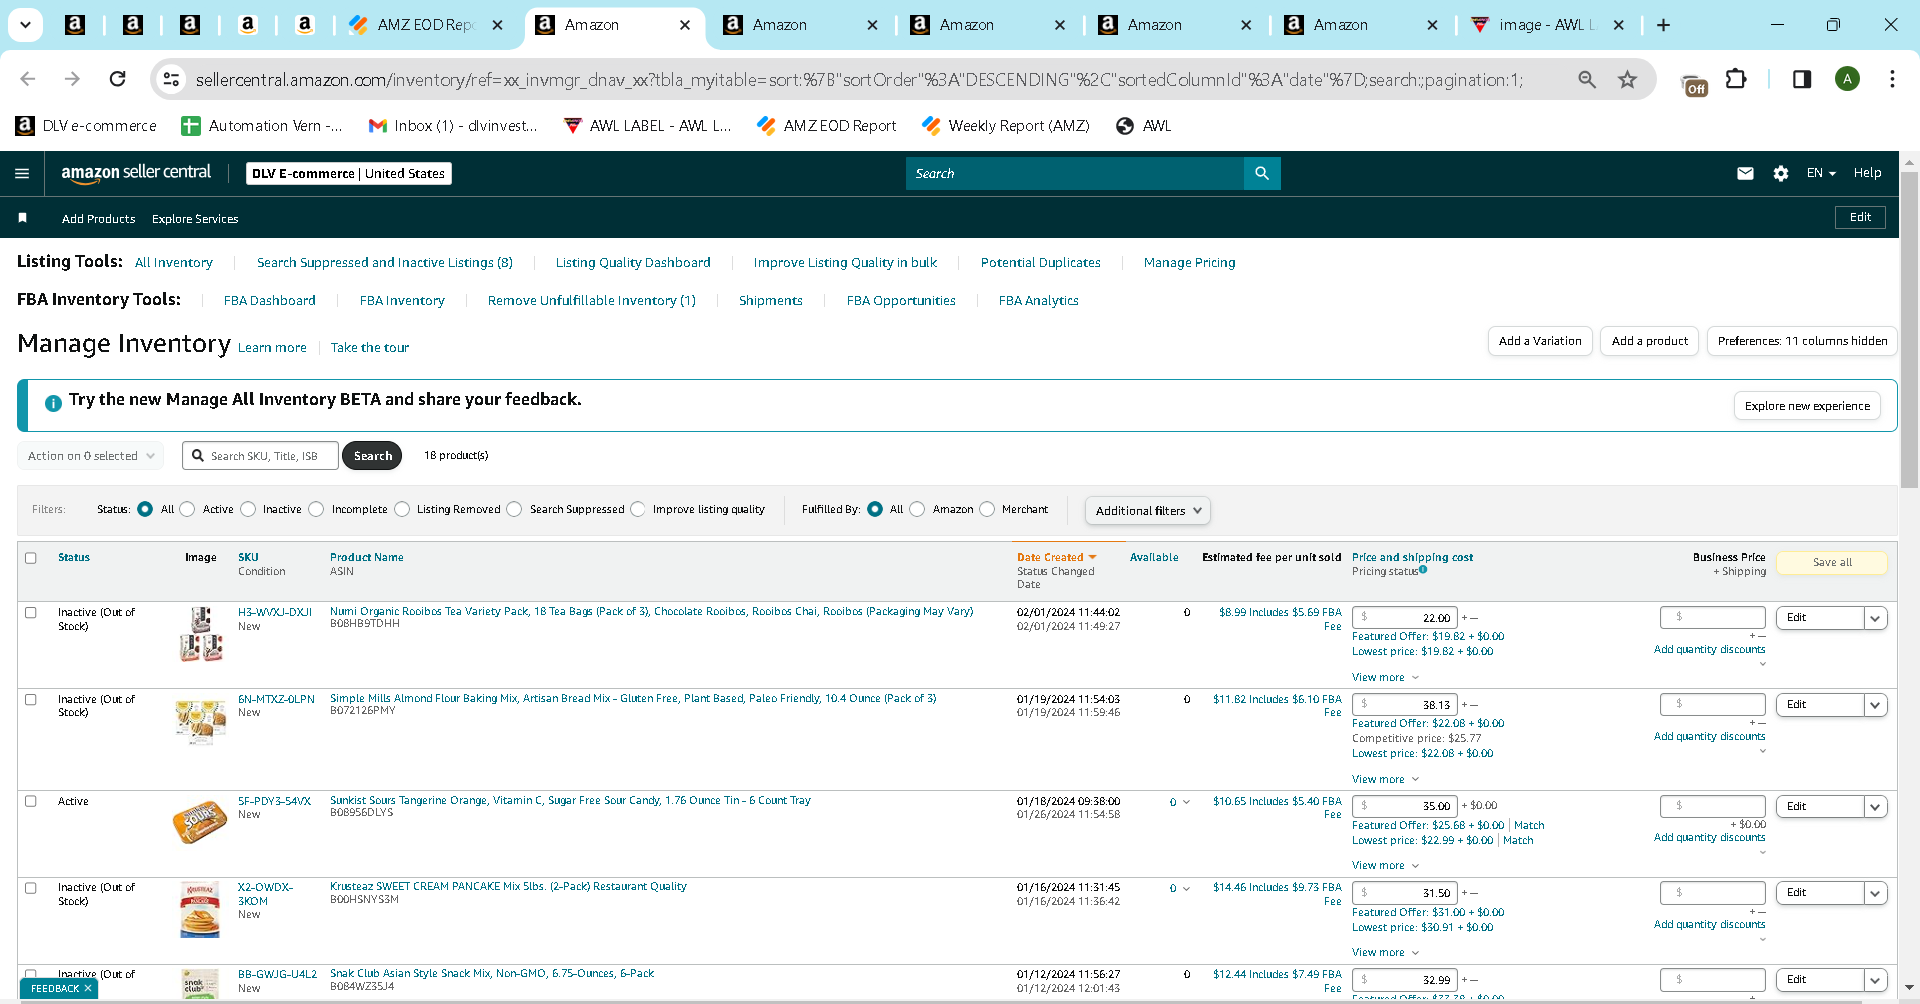Image resolution: width=1920 pixels, height=1004 pixels.
Task: Expand View more for the Numi Rooibos row
Action: pos(1385,677)
